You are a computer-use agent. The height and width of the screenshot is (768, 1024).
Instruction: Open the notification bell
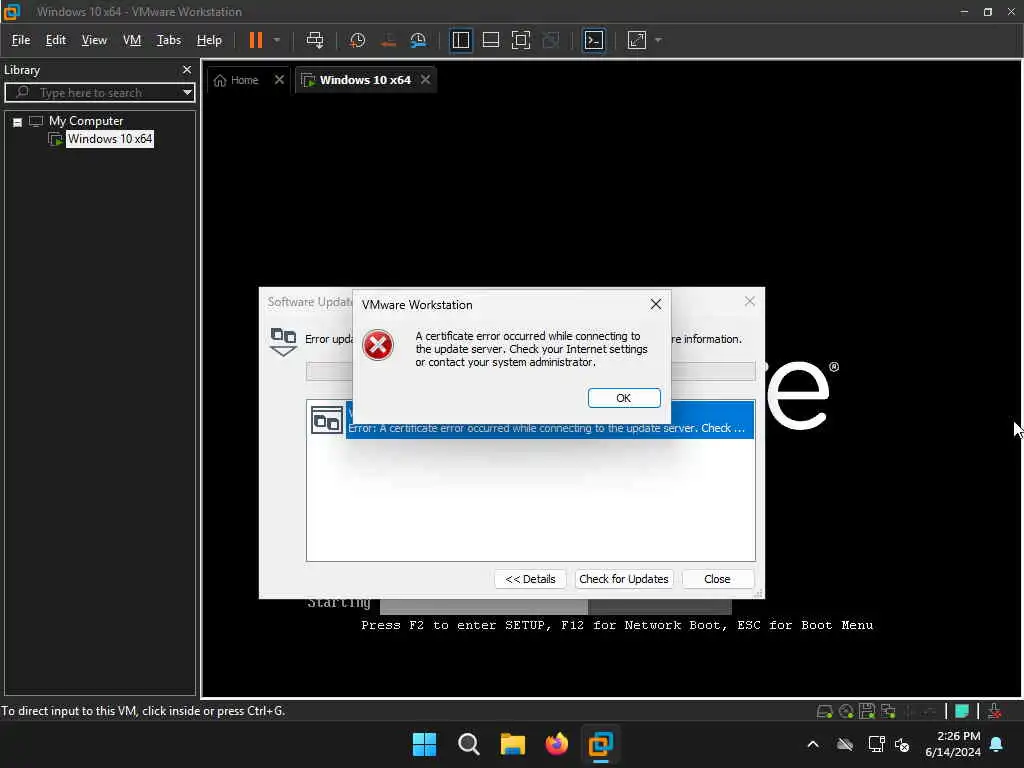(997, 744)
